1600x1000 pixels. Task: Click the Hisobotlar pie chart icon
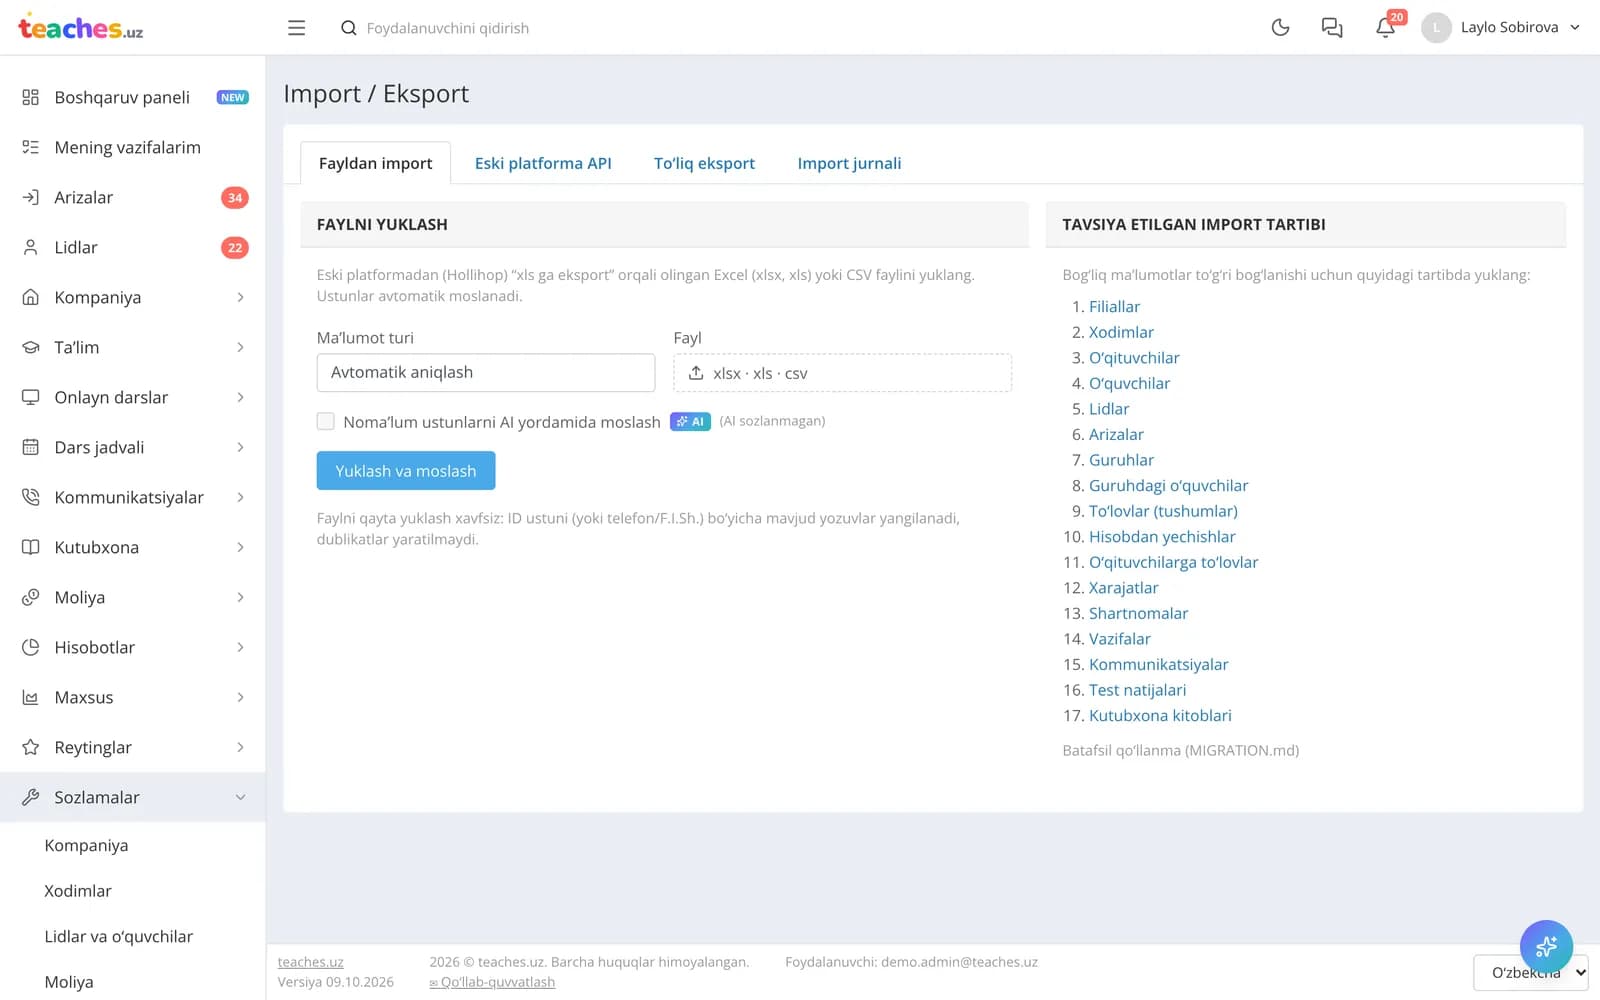click(x=31, y=647)
